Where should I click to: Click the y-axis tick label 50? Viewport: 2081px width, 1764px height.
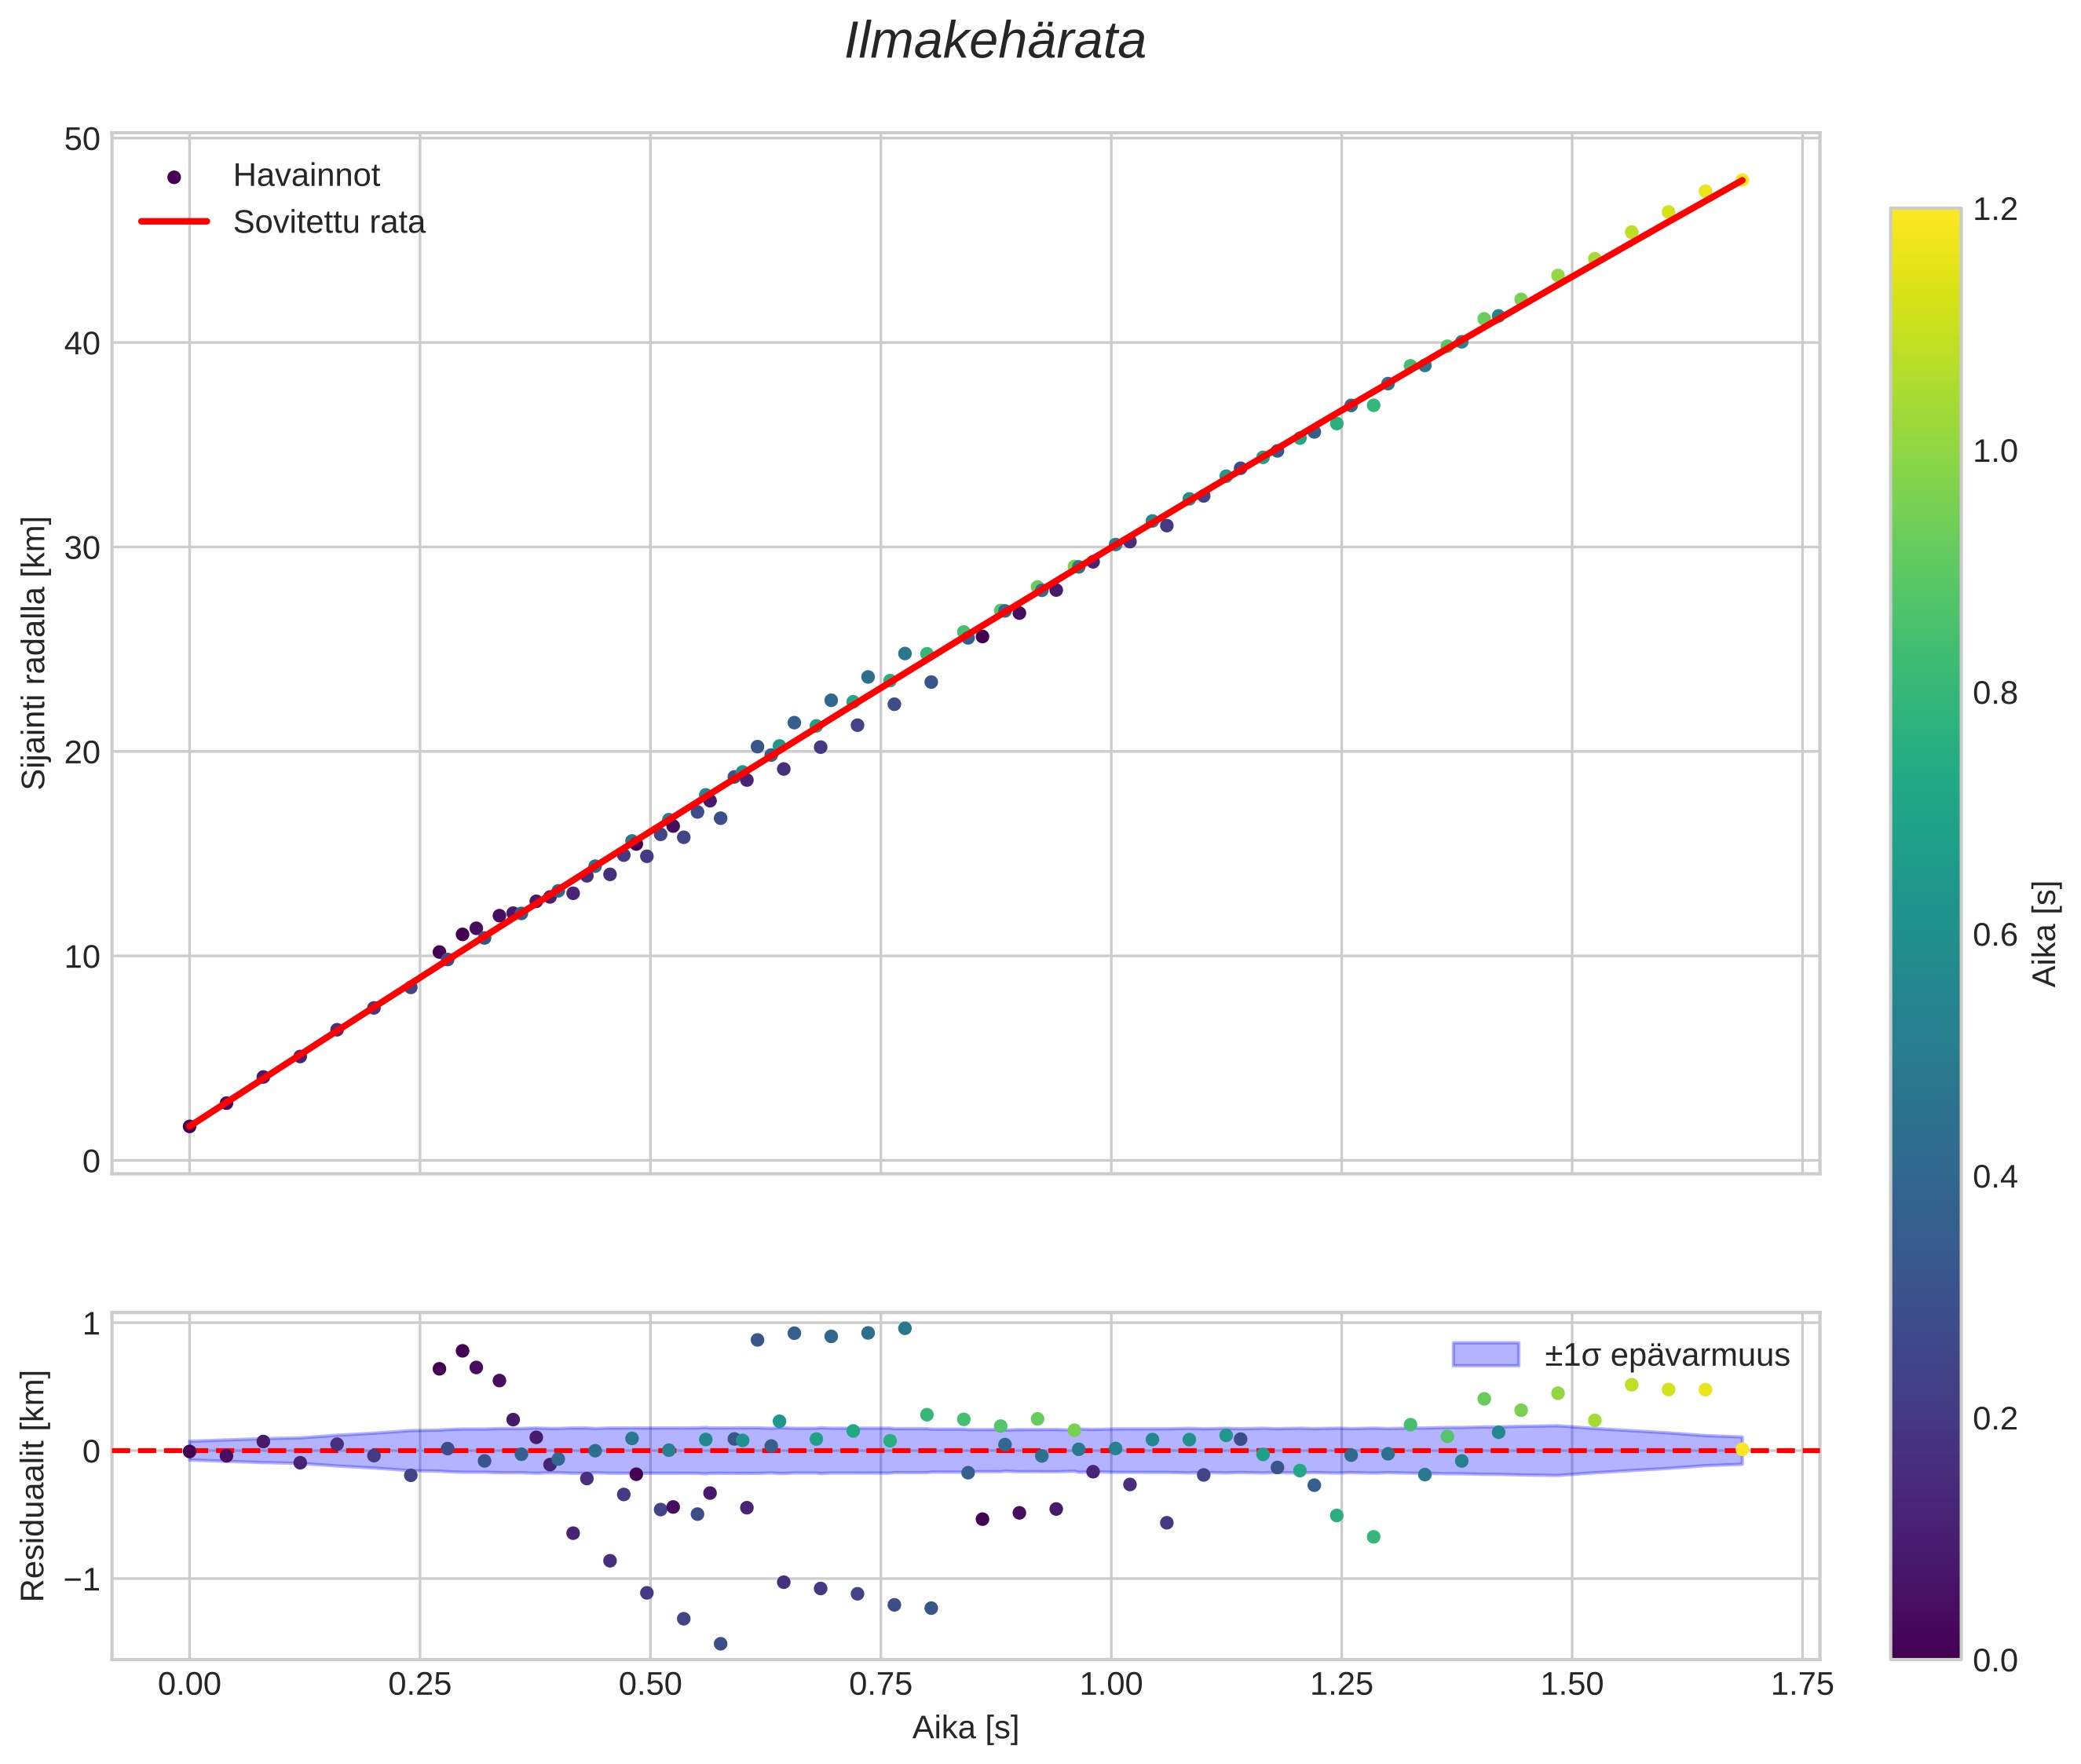[x=82, y=139]
